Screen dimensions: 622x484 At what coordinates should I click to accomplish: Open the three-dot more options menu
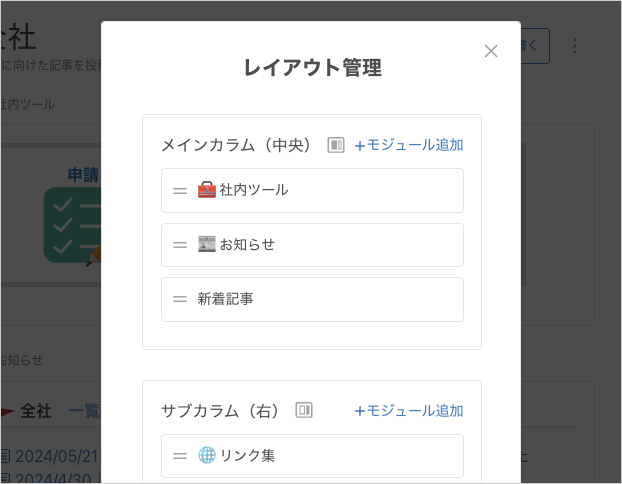click(x=575, y=46)
